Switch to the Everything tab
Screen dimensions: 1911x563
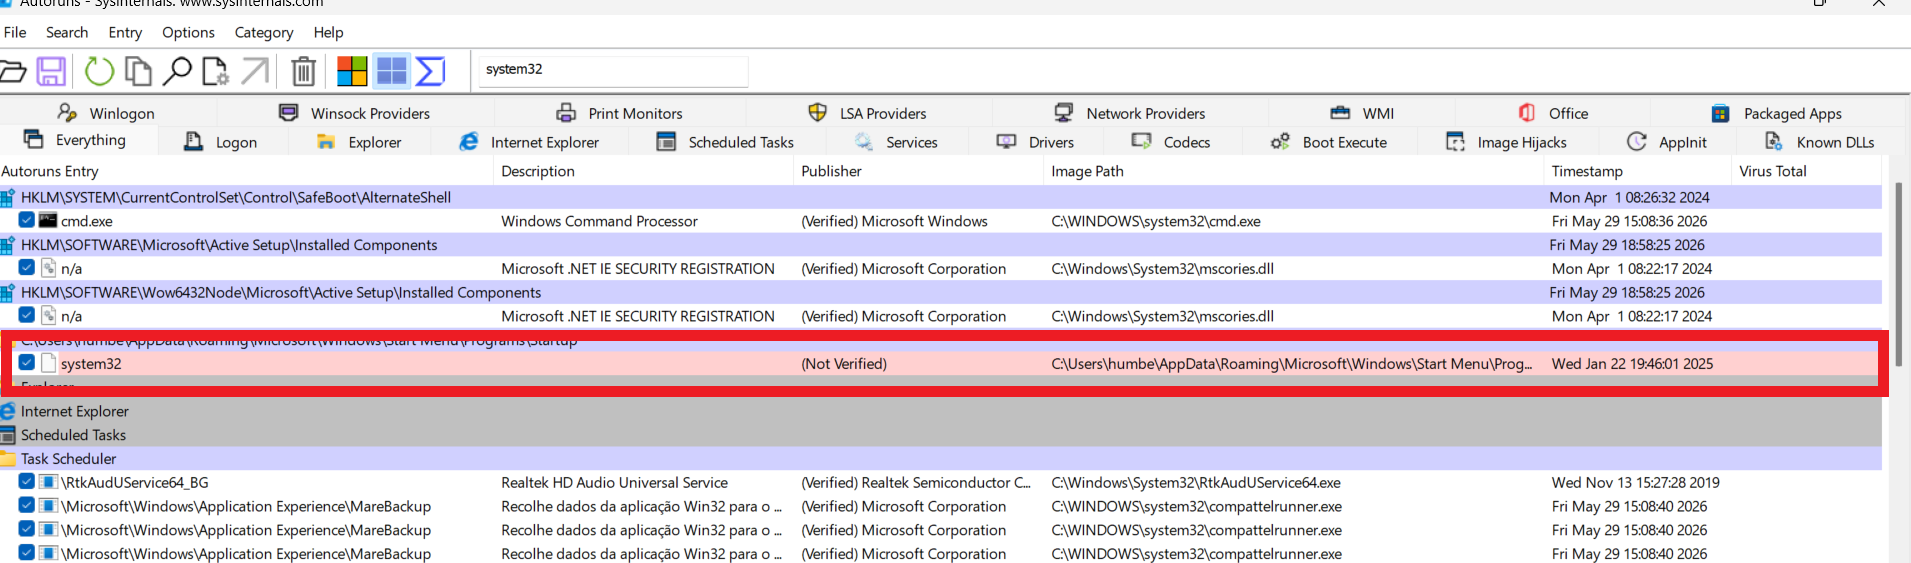click(78, 140)
